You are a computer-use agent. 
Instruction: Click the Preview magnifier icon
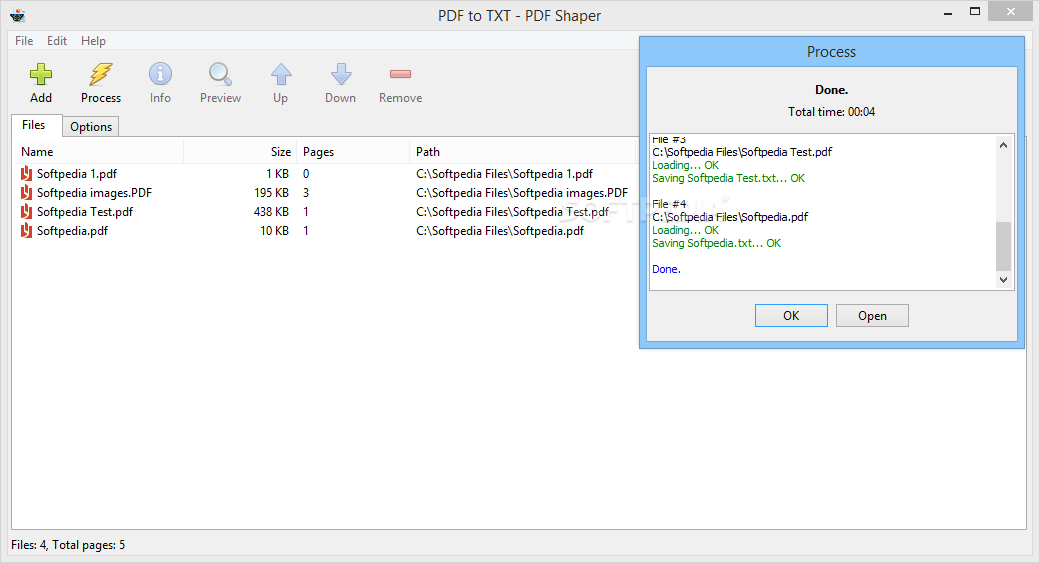[220, 74]
